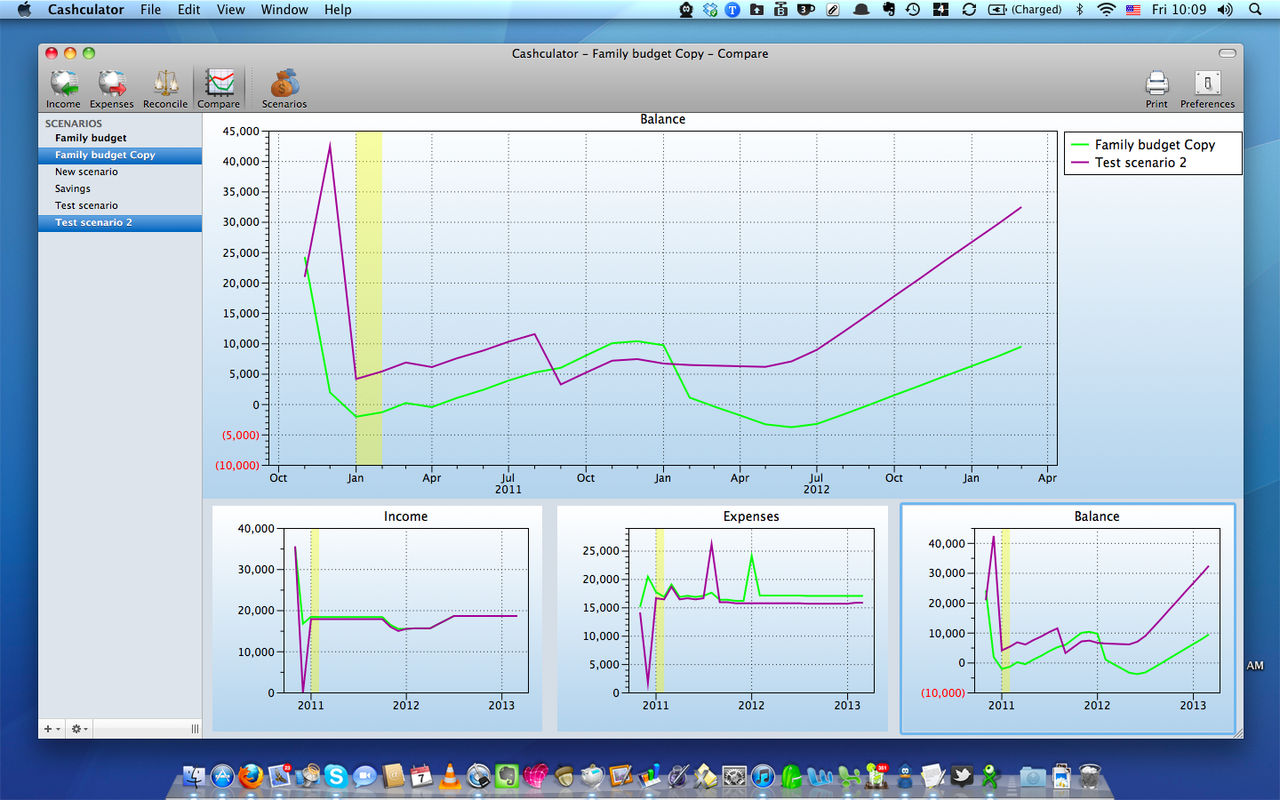Open the View menu
The height and width of the screenshot is (800, 1280).
(231, 9)
